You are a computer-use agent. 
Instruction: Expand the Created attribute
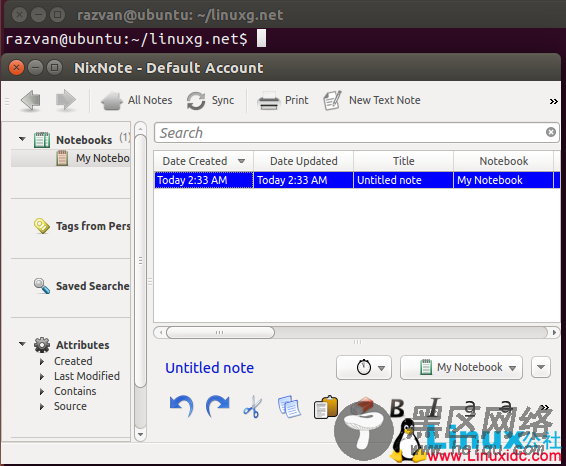point(42,361)
